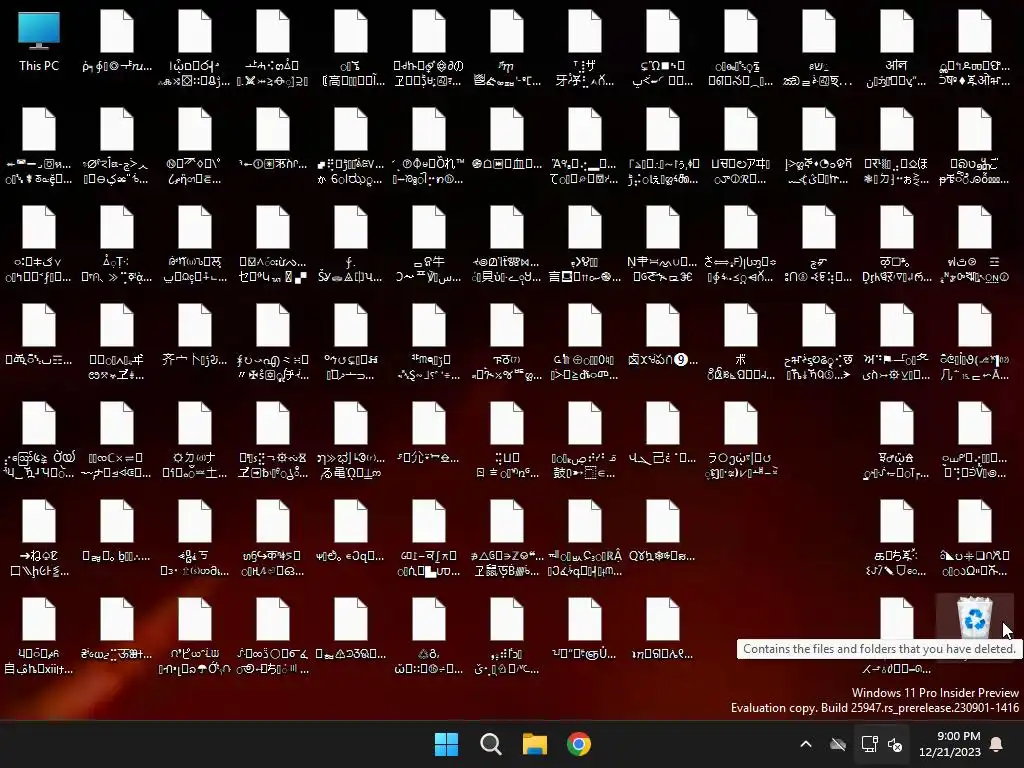The width and height of the screenshot is (1024, 768).
Task: Select the file whose name starts with N
Action: (663, 246)
